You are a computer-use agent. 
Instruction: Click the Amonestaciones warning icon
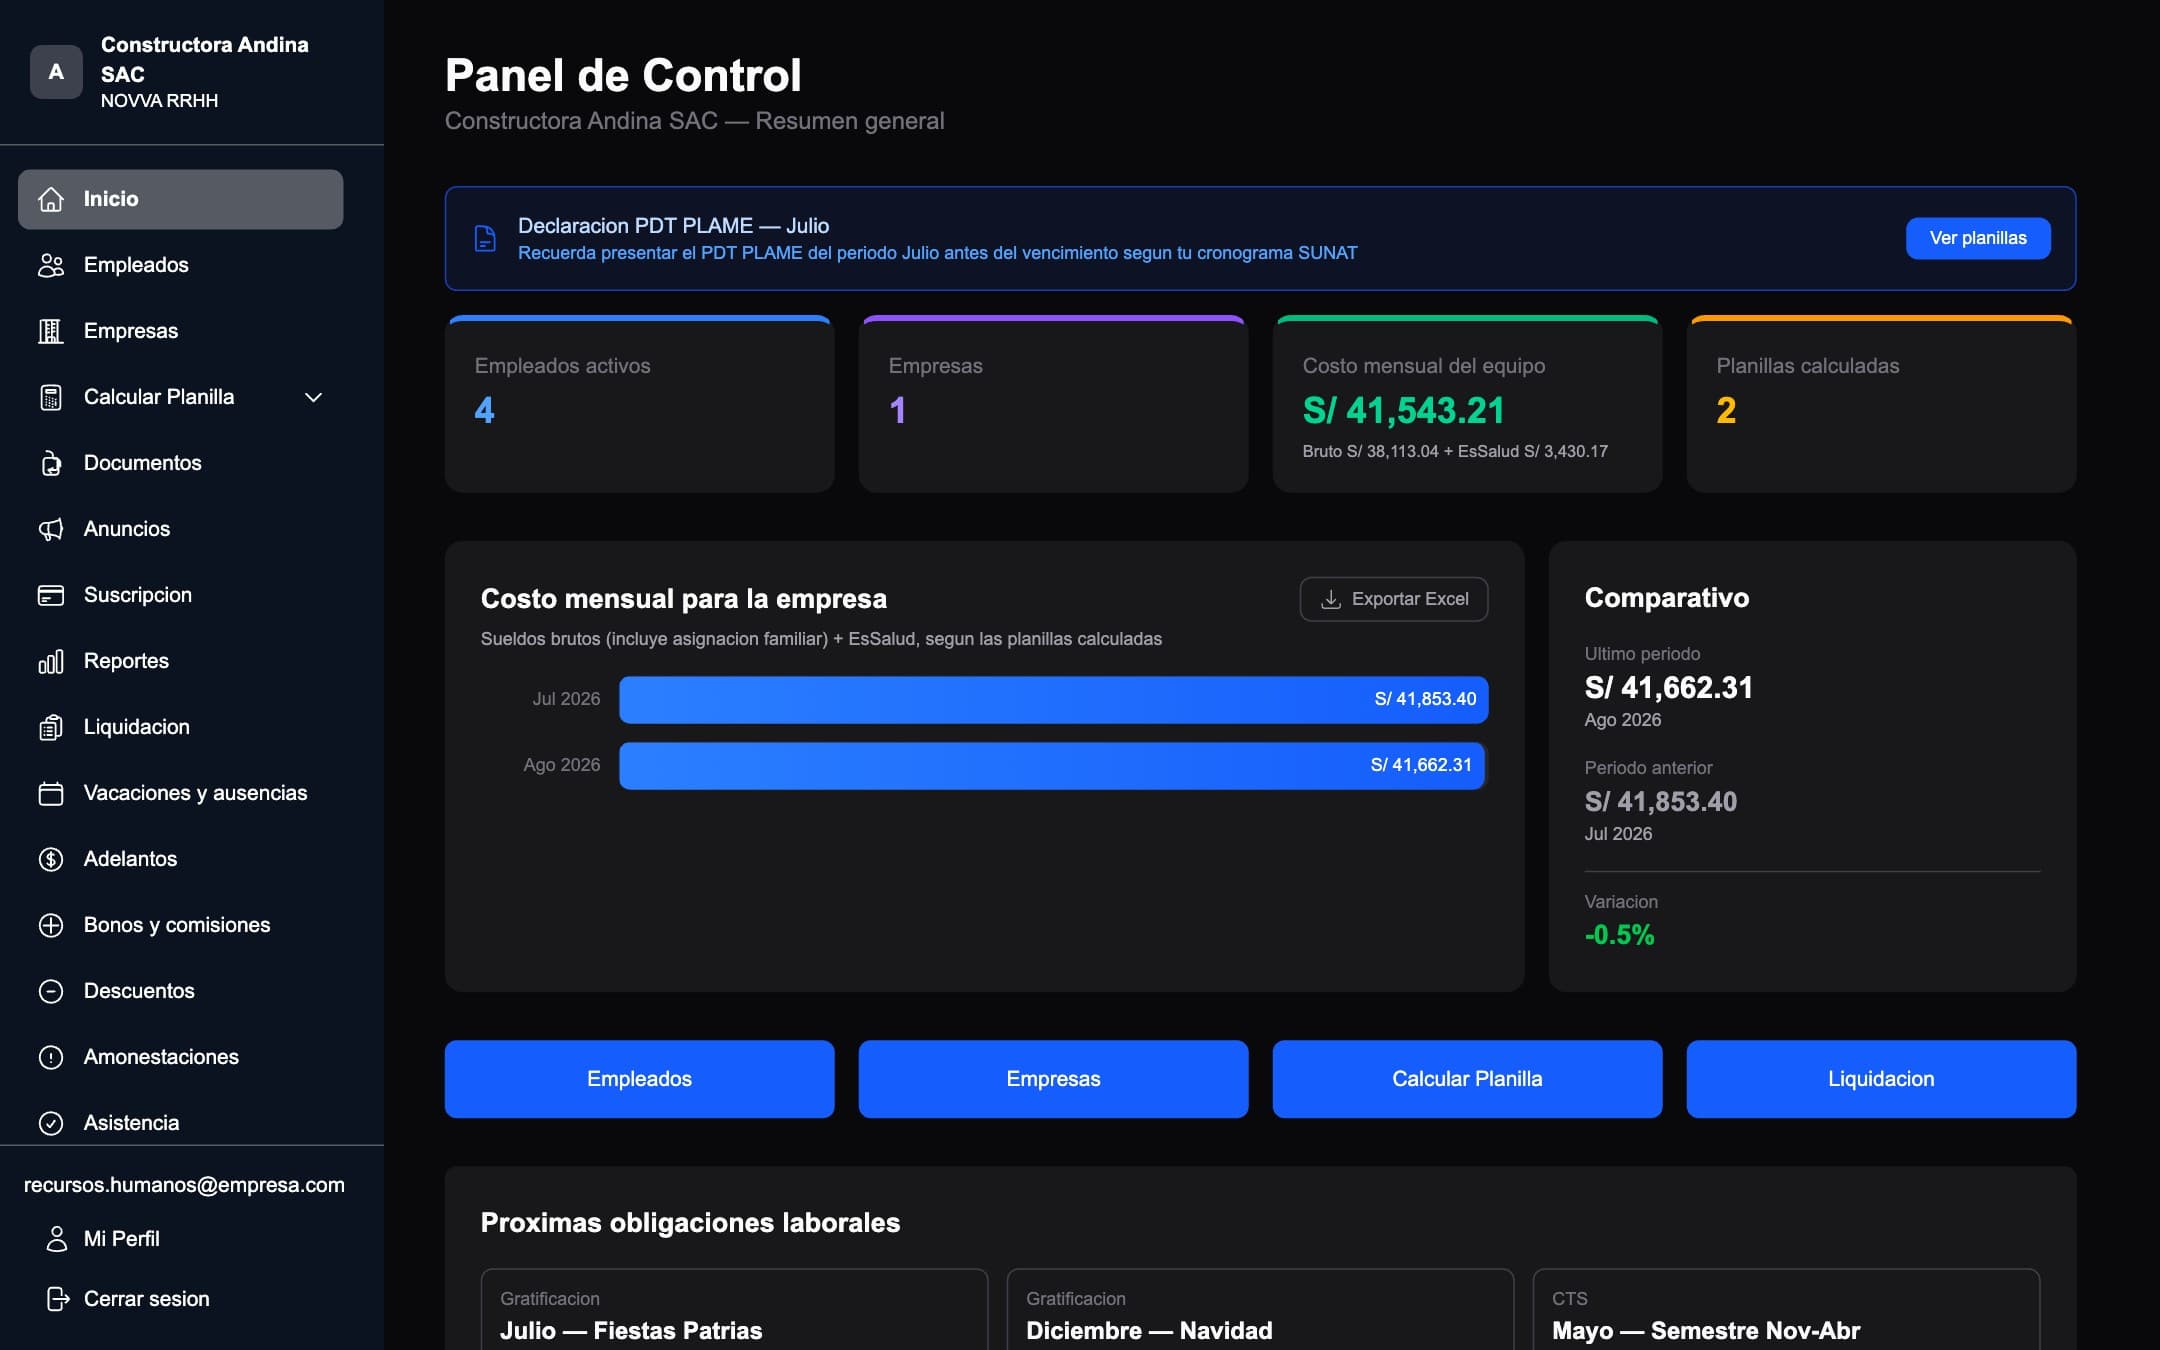(51, 1057)
